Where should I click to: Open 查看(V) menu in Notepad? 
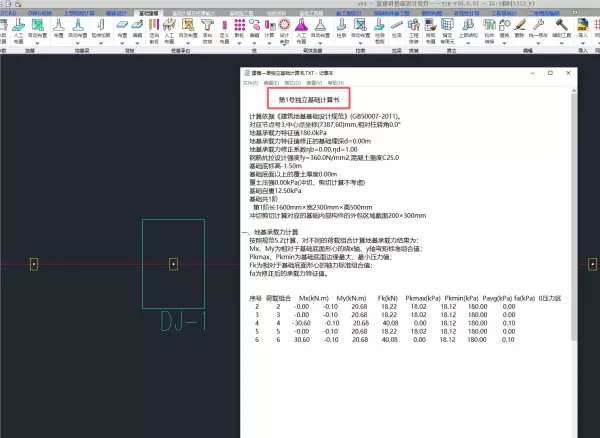point(314,83)
